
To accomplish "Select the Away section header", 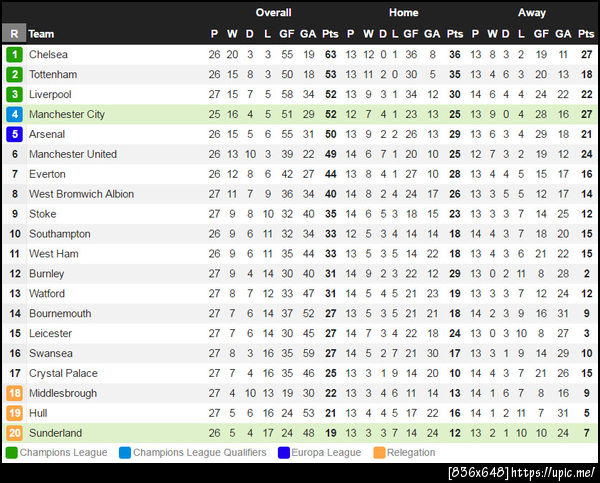I will pyautogui.click(x=532, y=13).
